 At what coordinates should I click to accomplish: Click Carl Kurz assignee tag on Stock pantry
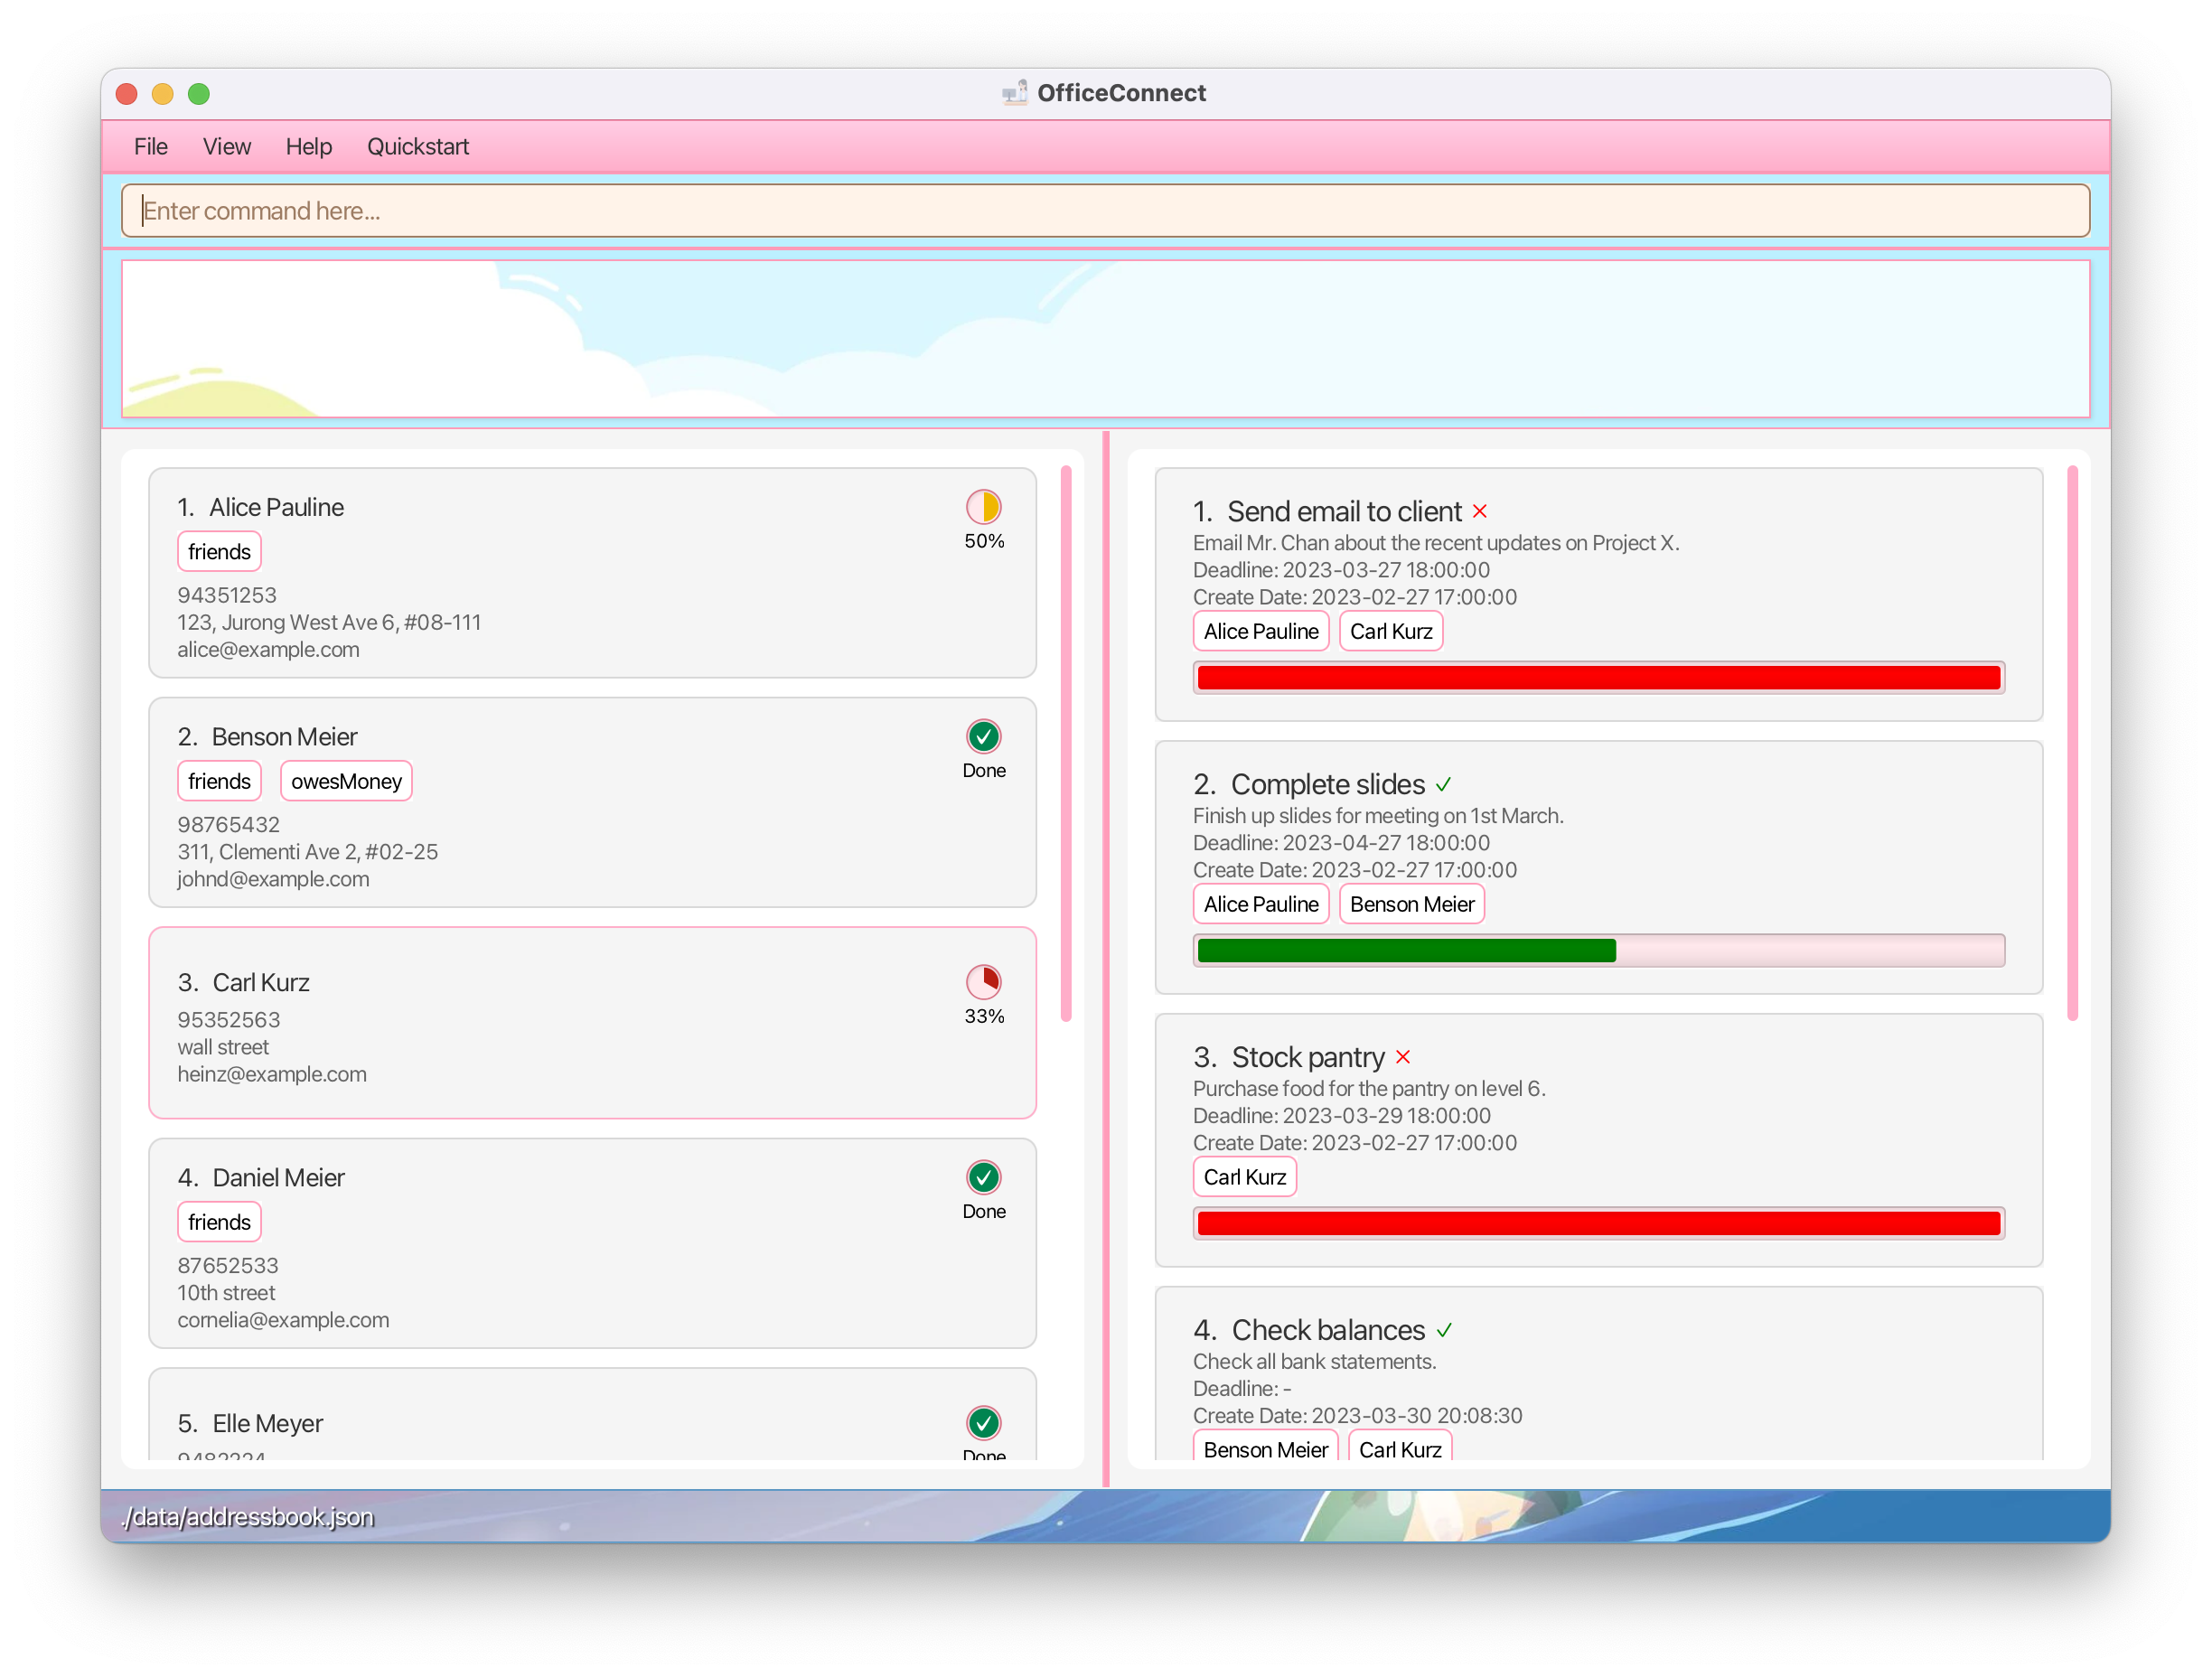(x=1245, y=1178)
